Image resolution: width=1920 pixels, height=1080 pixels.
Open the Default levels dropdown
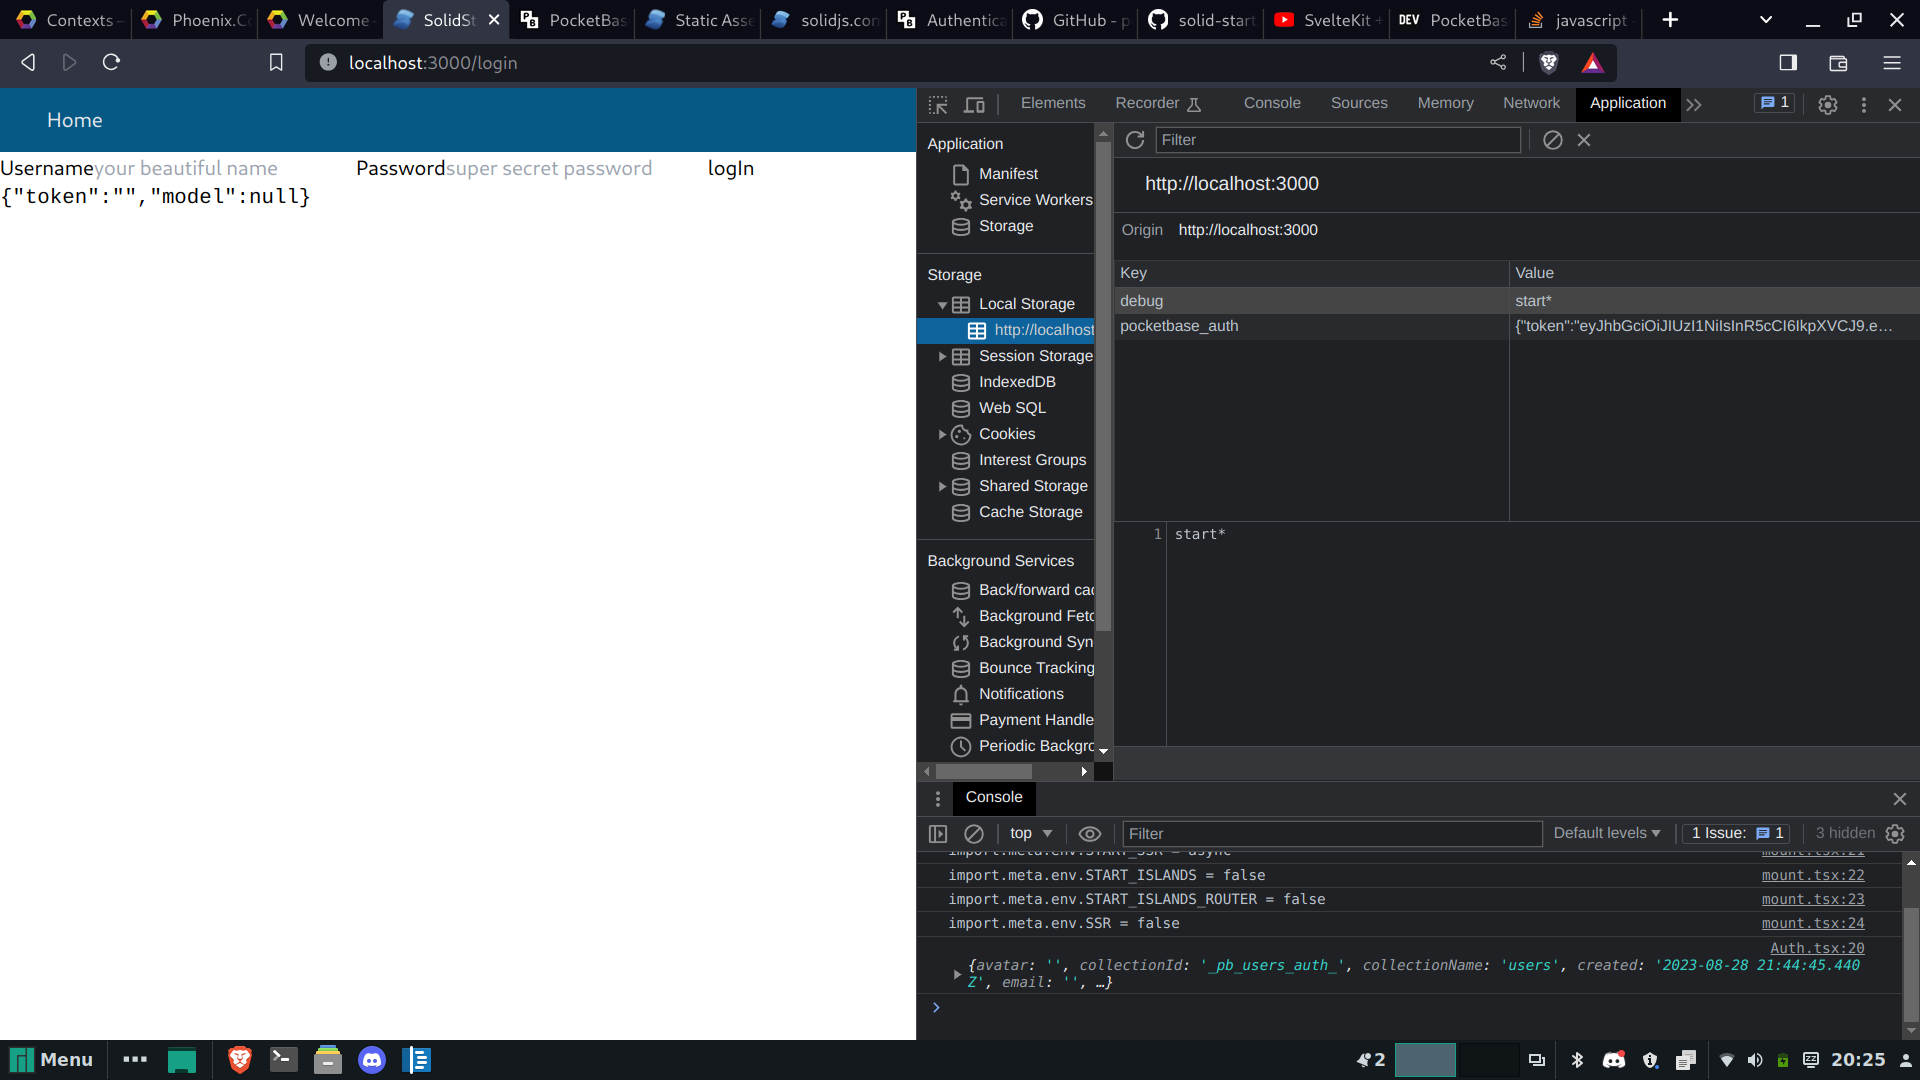pos(1607,833)
